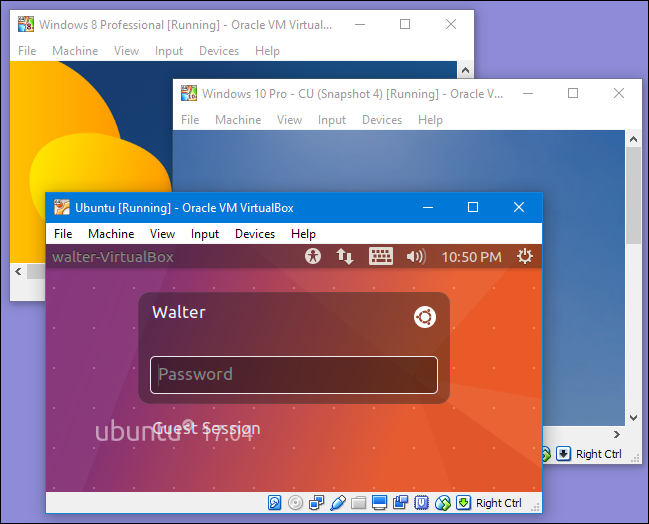Viewport: 649px width, 524px height.
Task: Open the Ubuntu power/session gear menu
Action: [x=524, y=257]
